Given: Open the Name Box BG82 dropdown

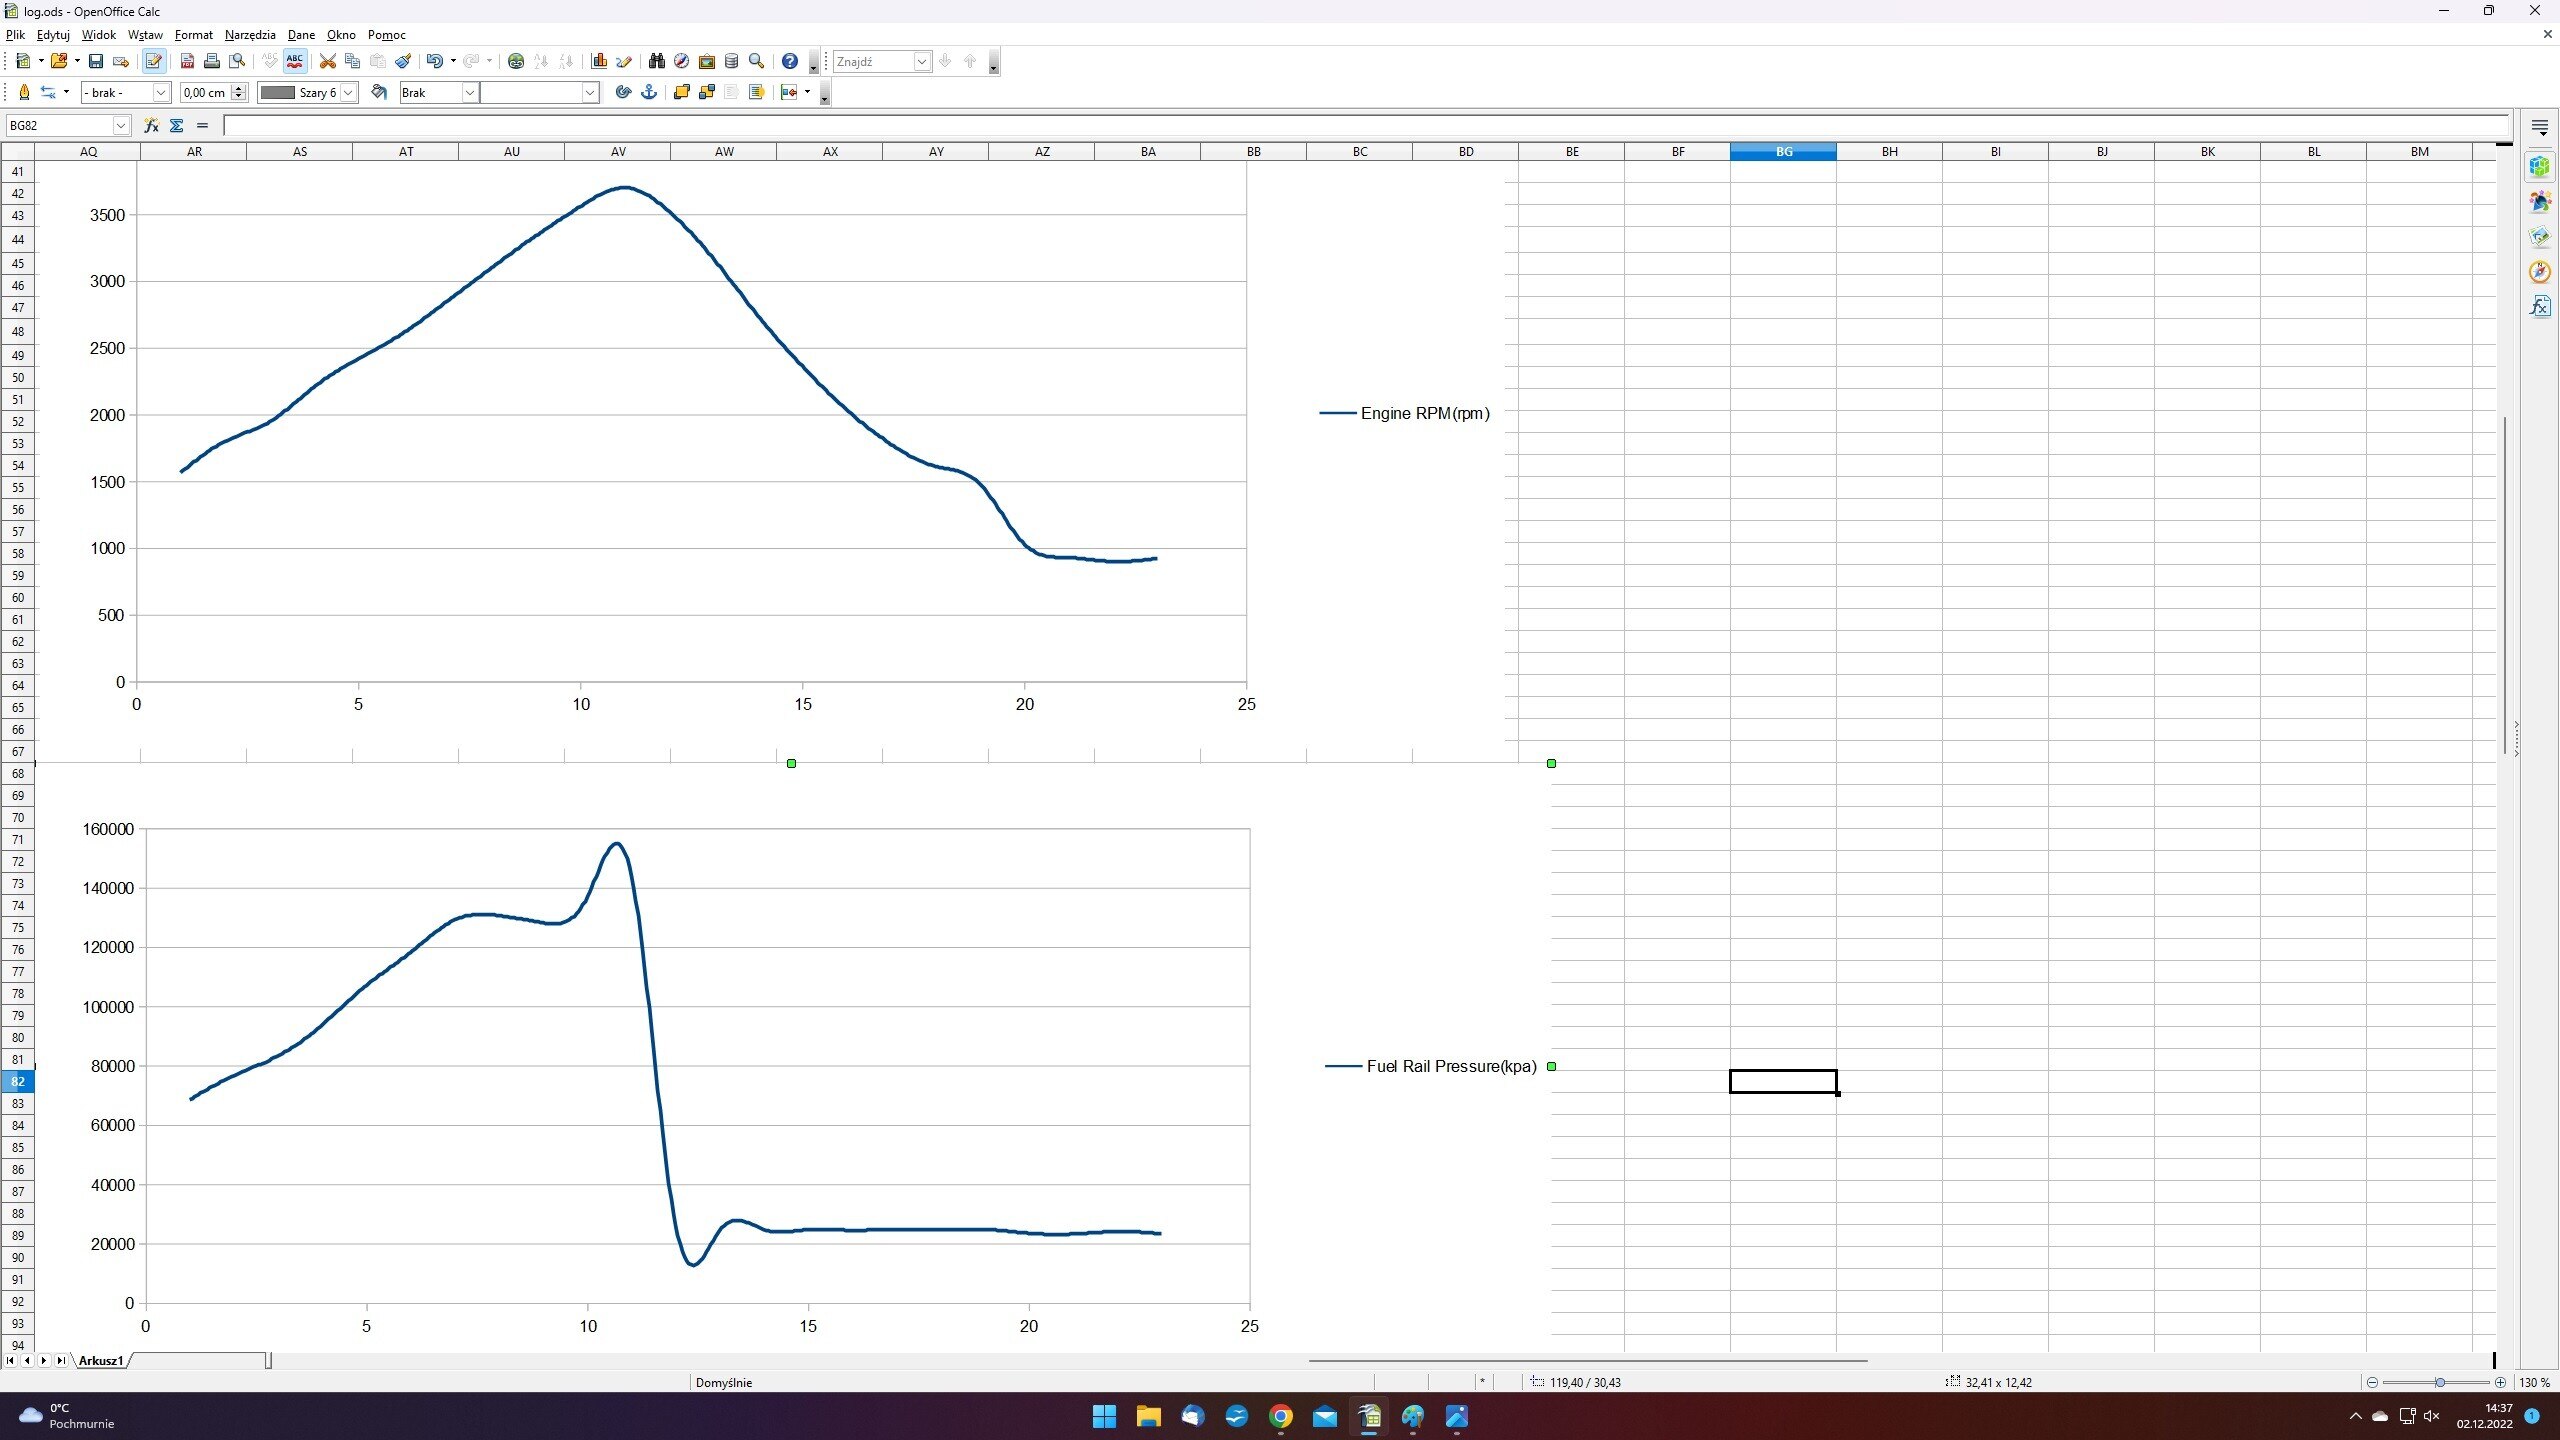Looking at the screenshot, I should 121,126.
